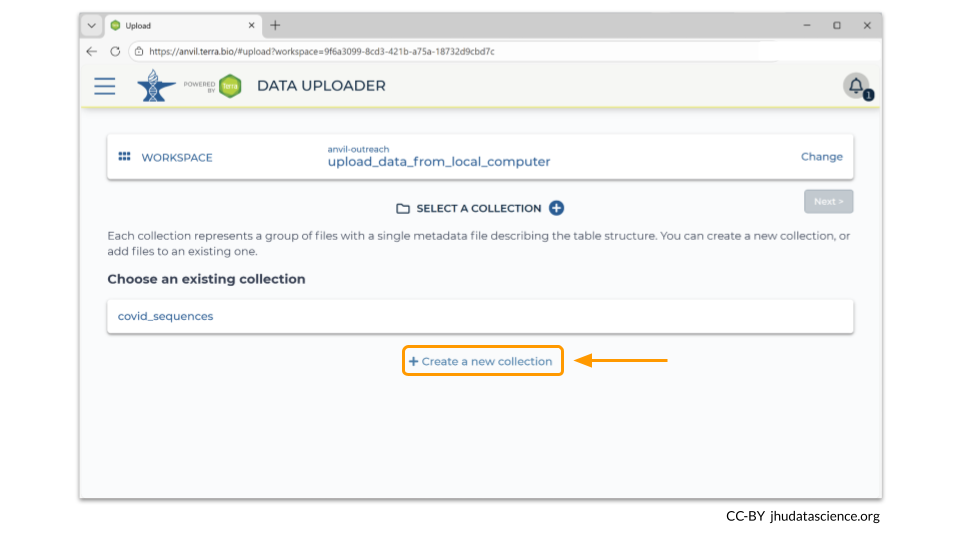Minimize the browser window

point(807,26)
